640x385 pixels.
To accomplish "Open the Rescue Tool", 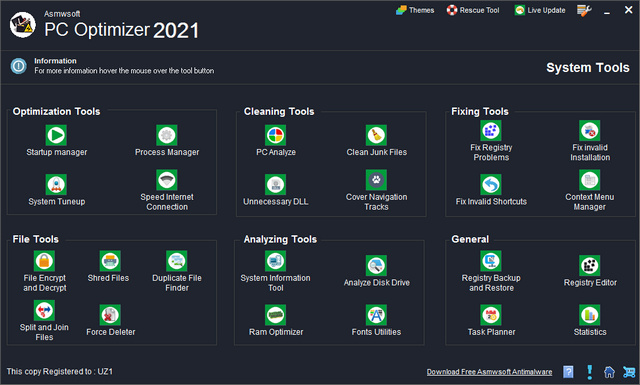I will pos(473,10).
